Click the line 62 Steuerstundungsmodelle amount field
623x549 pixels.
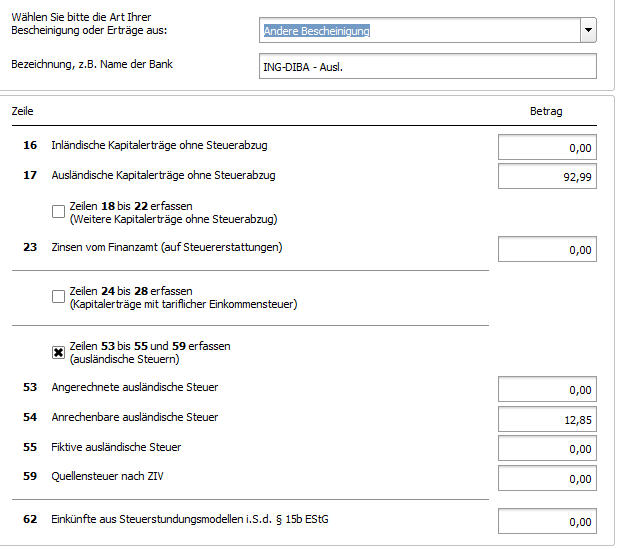547,521
